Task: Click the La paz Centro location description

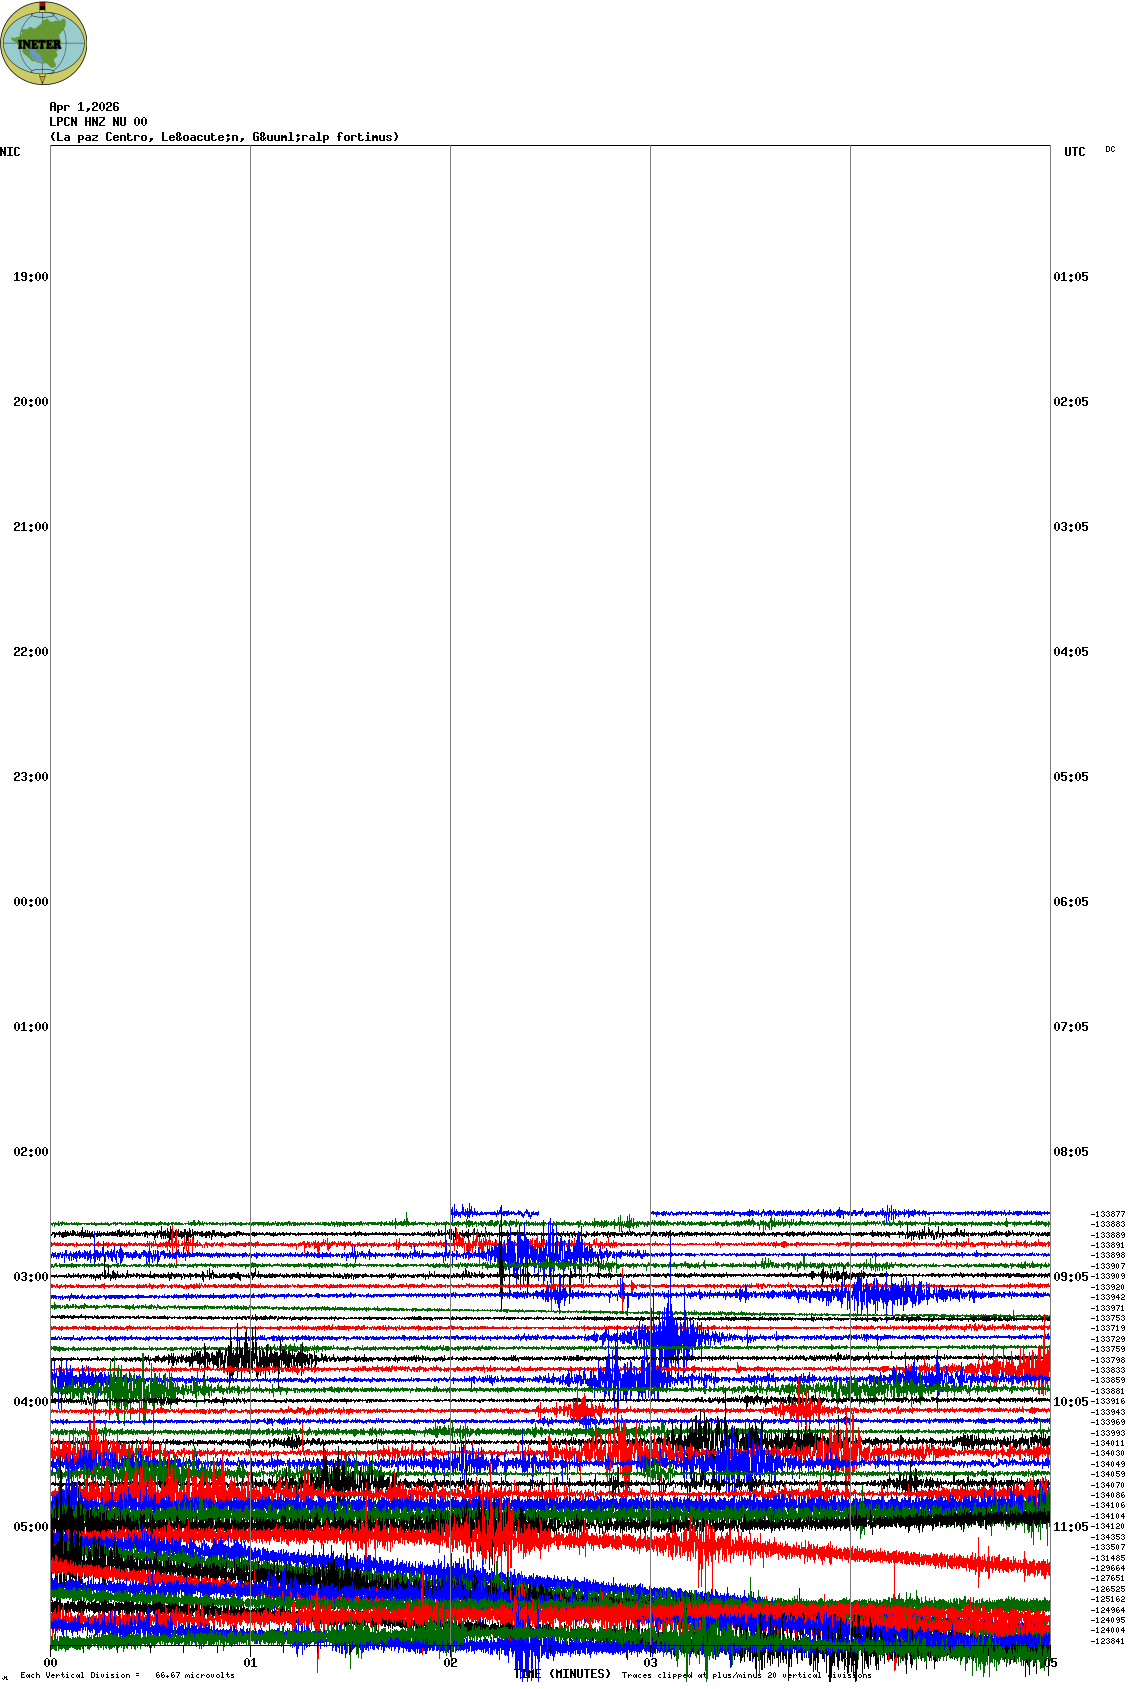Action: pos(224,137)
